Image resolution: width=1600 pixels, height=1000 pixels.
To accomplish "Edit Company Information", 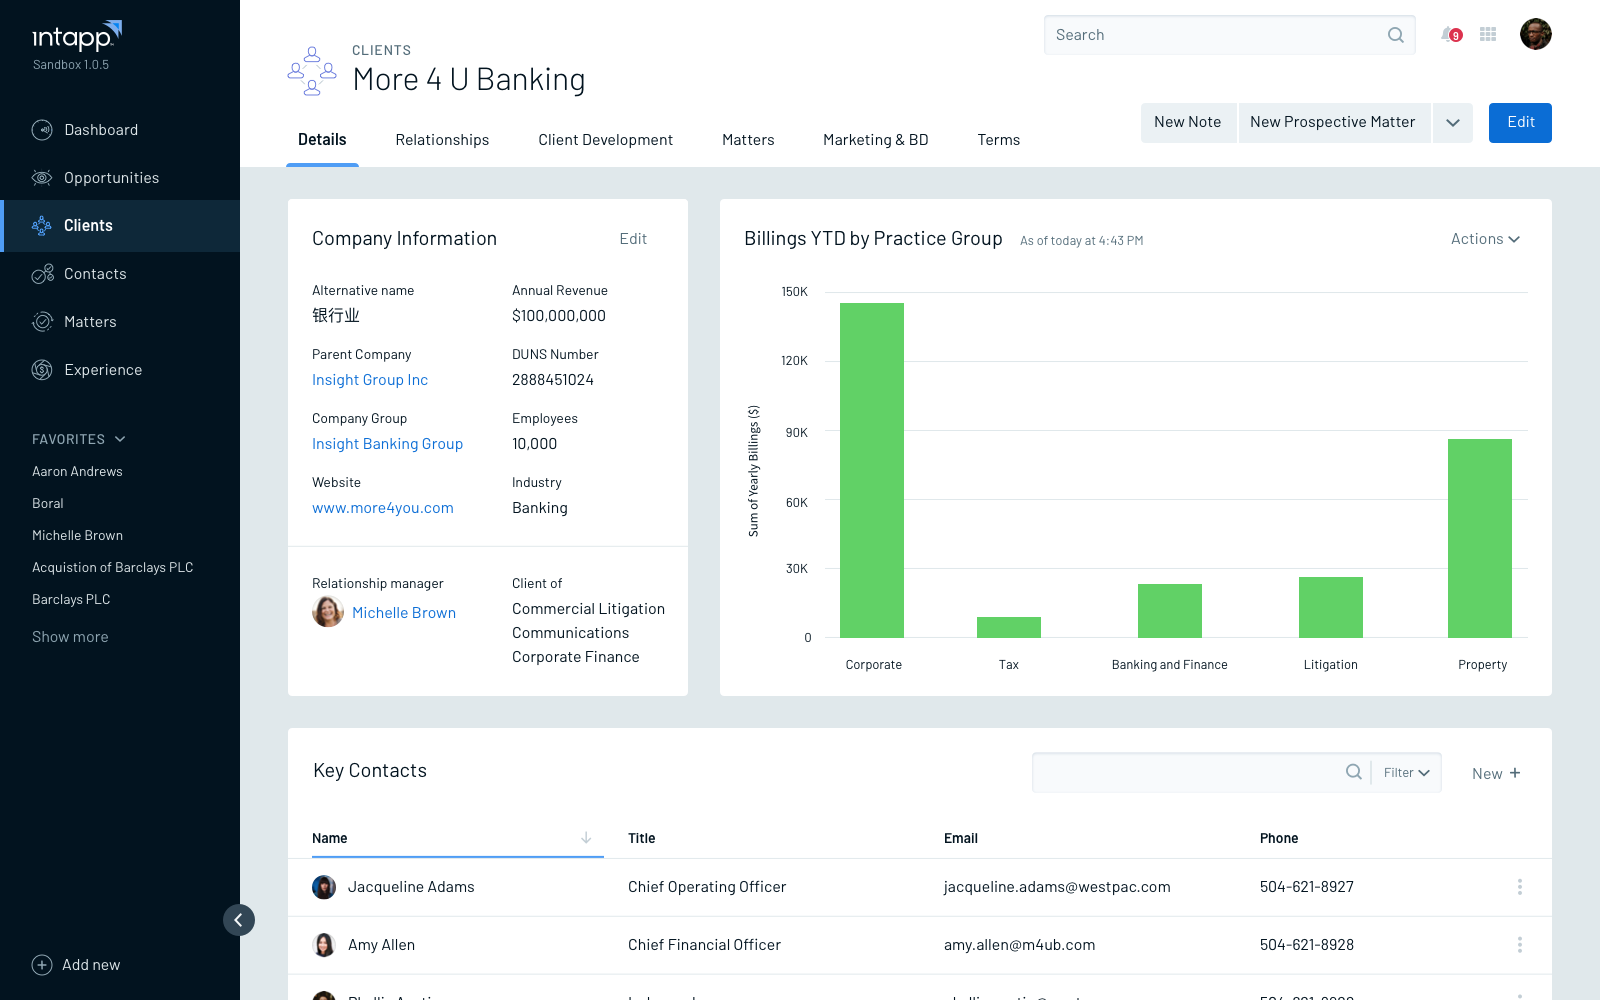I will (633, 239).
